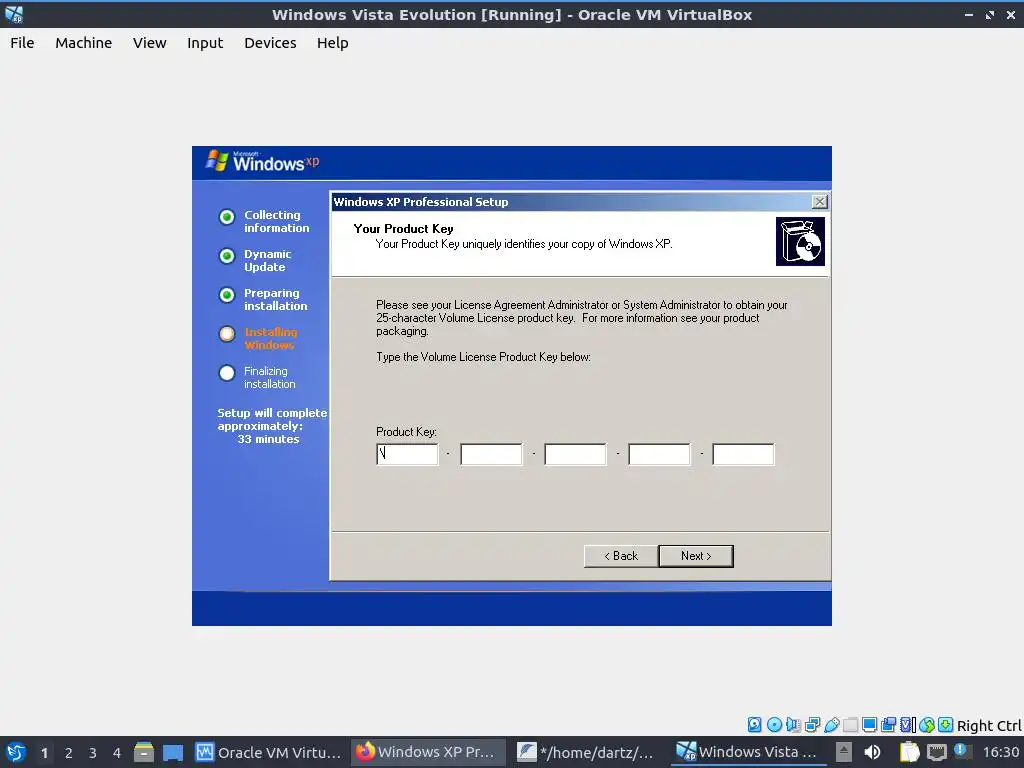This screenshot has height=768, width=1024.
Task: Click the VirtualBox icon in the title bar
Action: pyautogui.click(x=14, y=14)
